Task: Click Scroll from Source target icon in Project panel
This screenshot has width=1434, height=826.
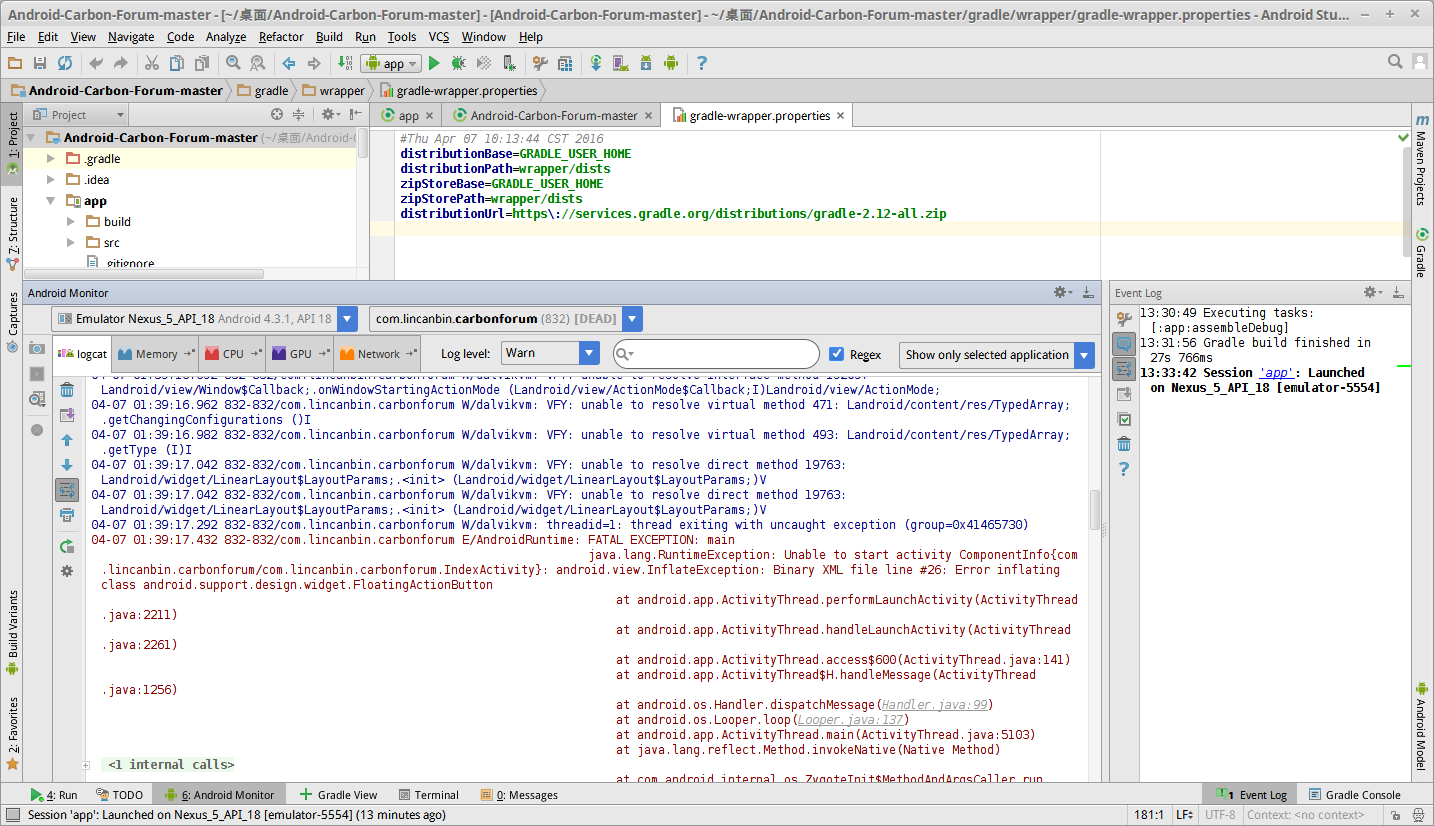Action: pyautogui.click(x=277, y=115)
